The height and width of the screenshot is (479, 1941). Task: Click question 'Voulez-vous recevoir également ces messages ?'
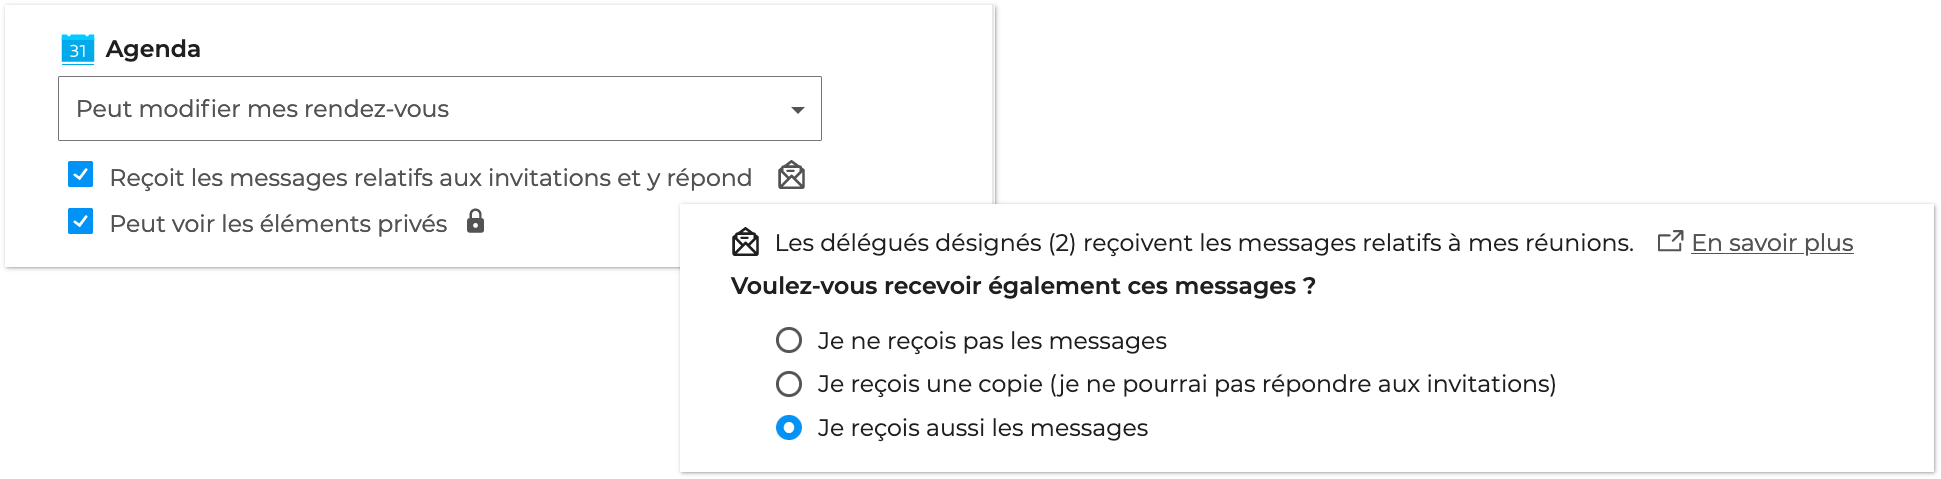[x=1022, y=286]
